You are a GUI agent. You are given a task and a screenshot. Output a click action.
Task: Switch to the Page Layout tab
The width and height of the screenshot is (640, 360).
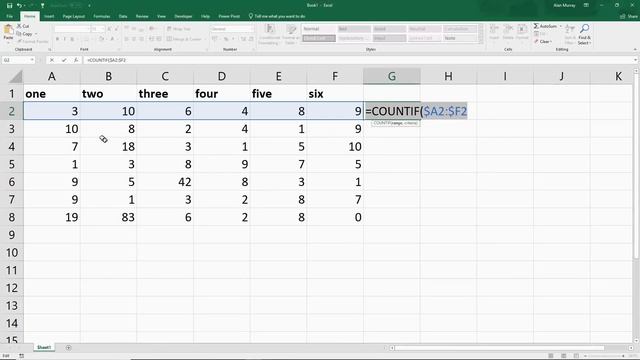coord(73,16)
